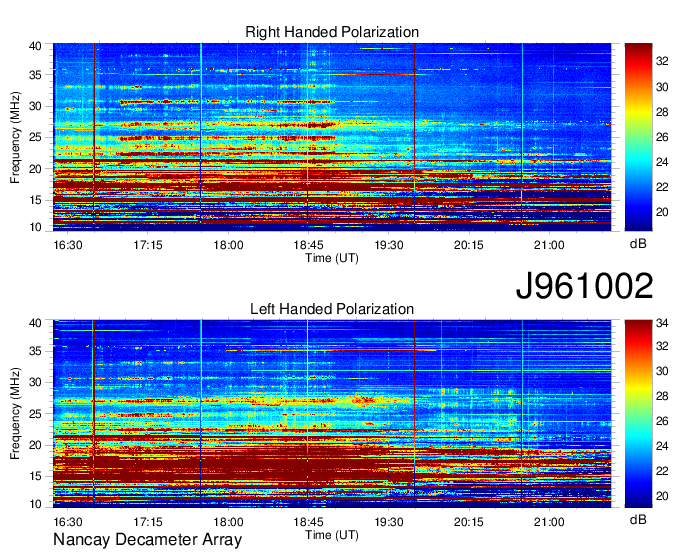This screenshot has height=552, width=680.
Task: Click the Nancay Decameter Array caption
Action: pyautogui.click(x=147, y=540)
